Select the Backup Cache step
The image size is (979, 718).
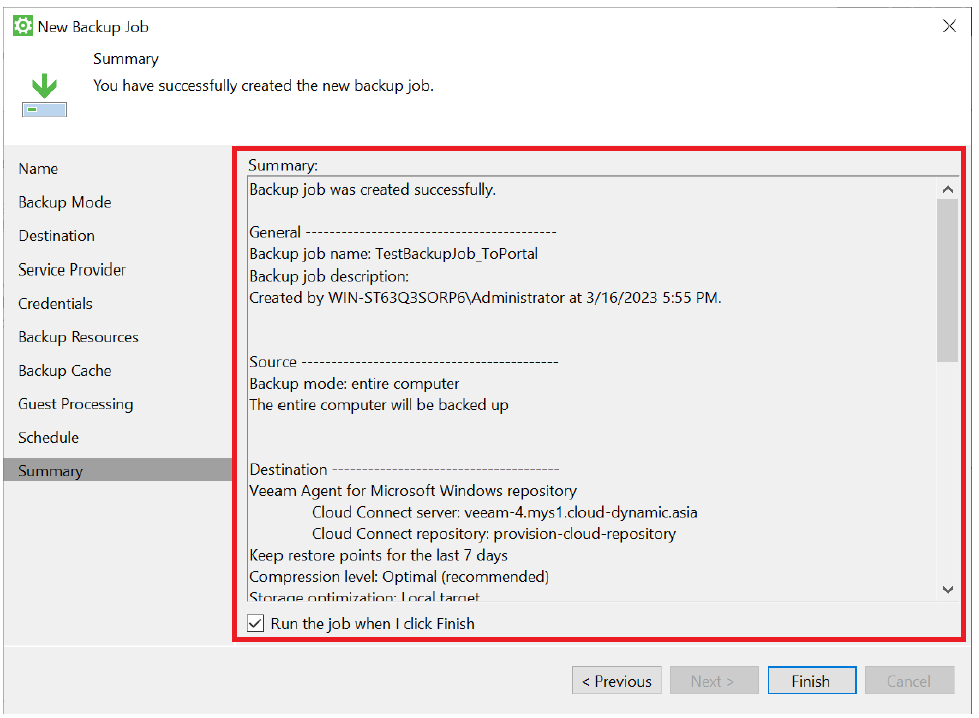[65, 371]
